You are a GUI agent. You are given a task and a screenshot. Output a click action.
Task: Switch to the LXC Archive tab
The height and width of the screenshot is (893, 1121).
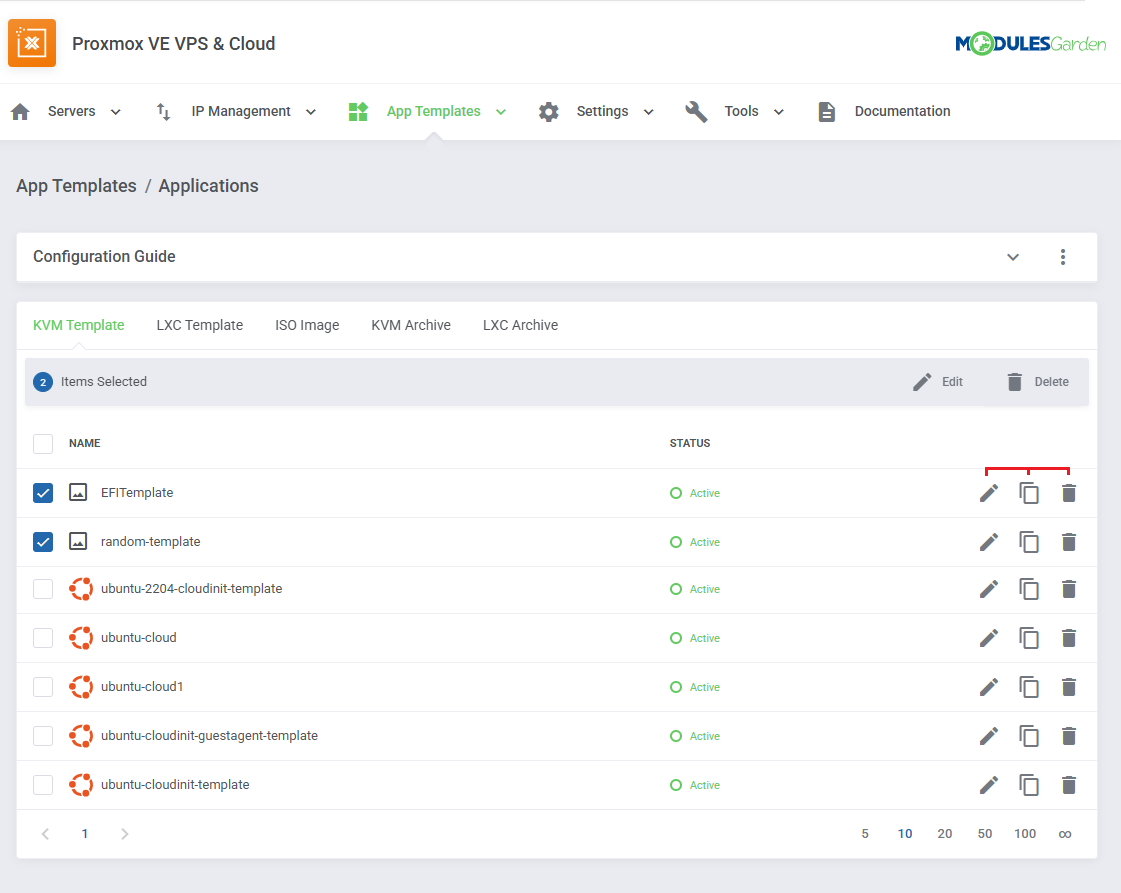pyautogui.click(x=520, y=325)
